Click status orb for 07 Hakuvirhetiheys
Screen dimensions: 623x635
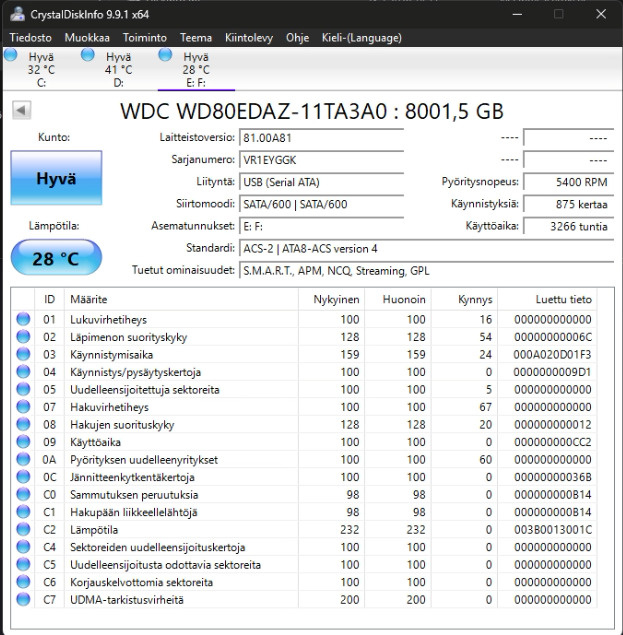click(23, 407)
